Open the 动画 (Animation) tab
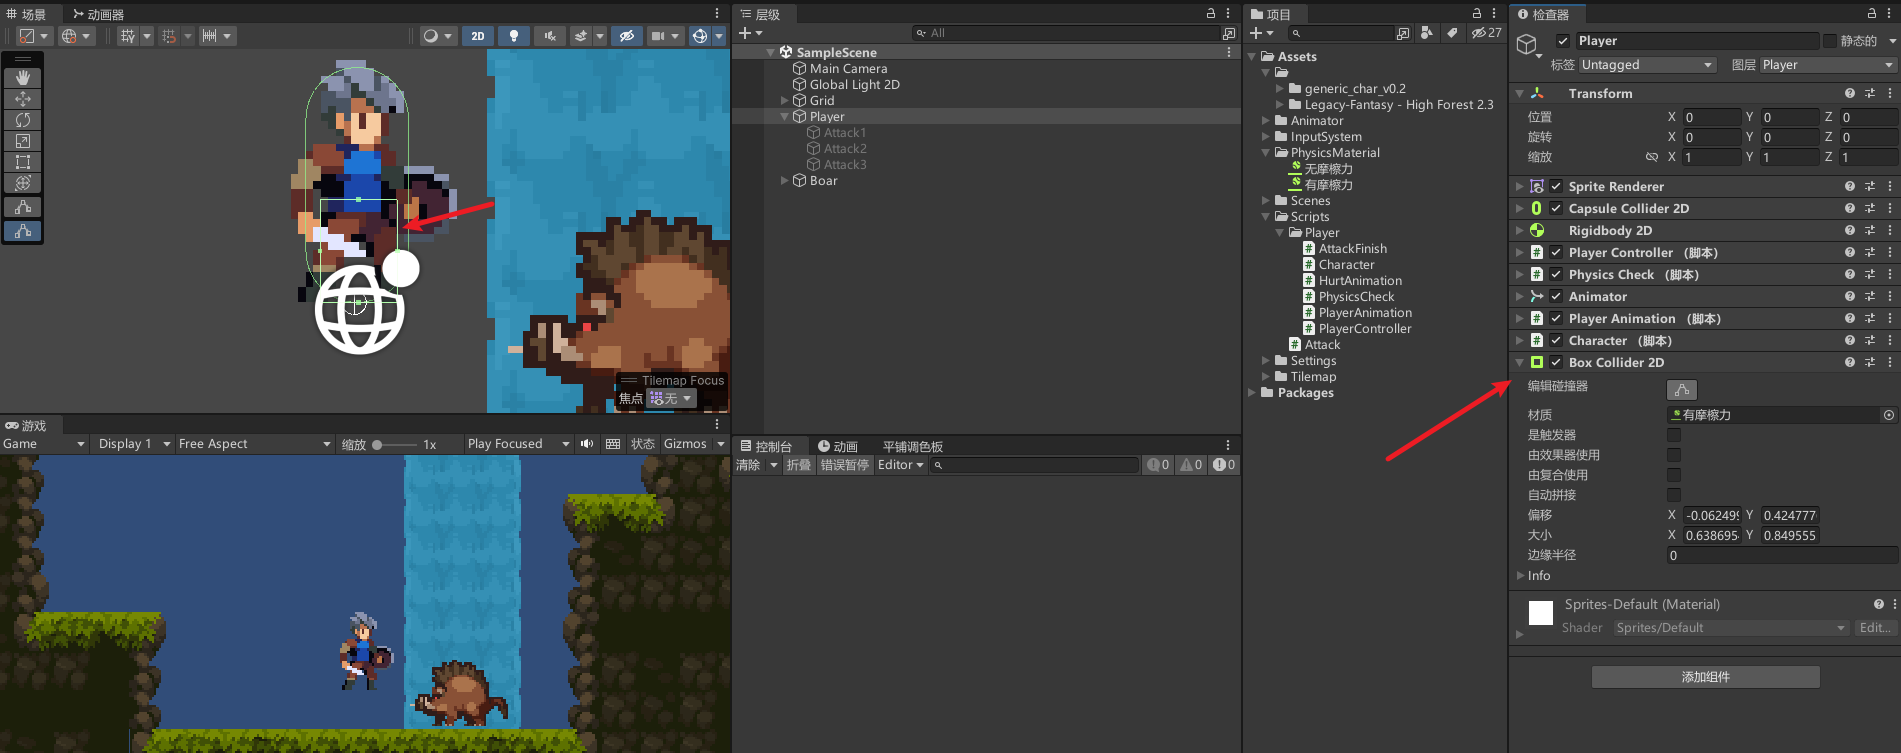Viewport: 1901px width, 753px height. [x=838, y=446]
